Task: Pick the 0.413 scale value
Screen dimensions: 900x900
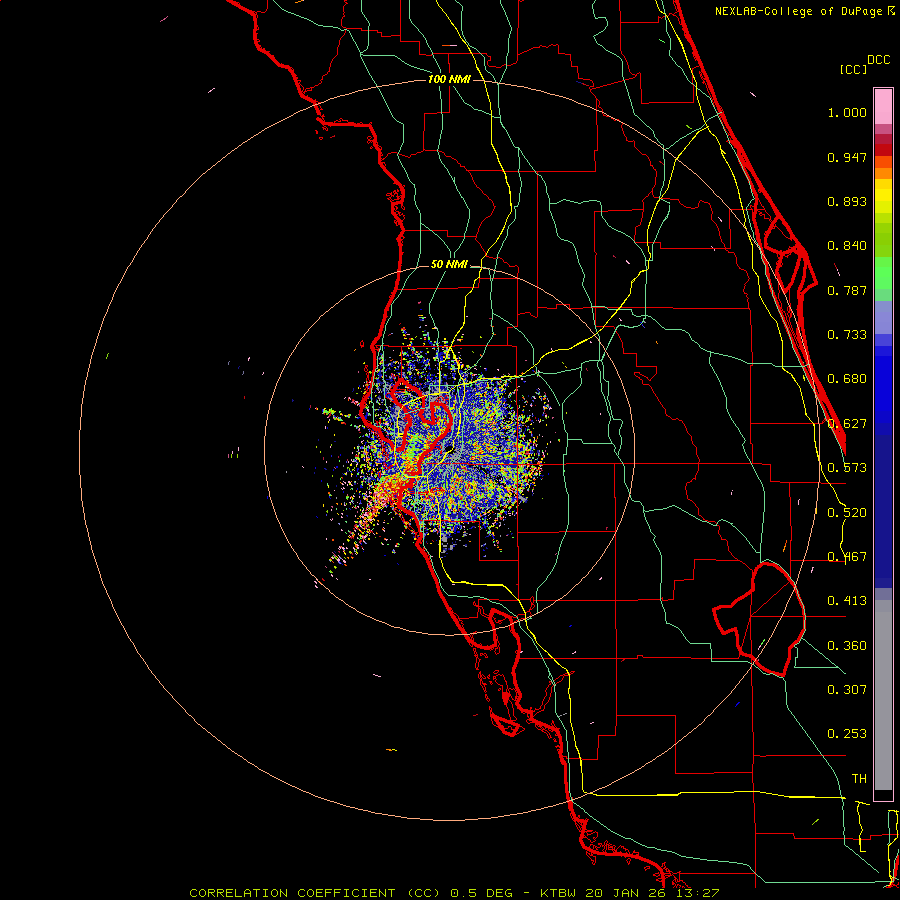Action: [x=847, y=601]
